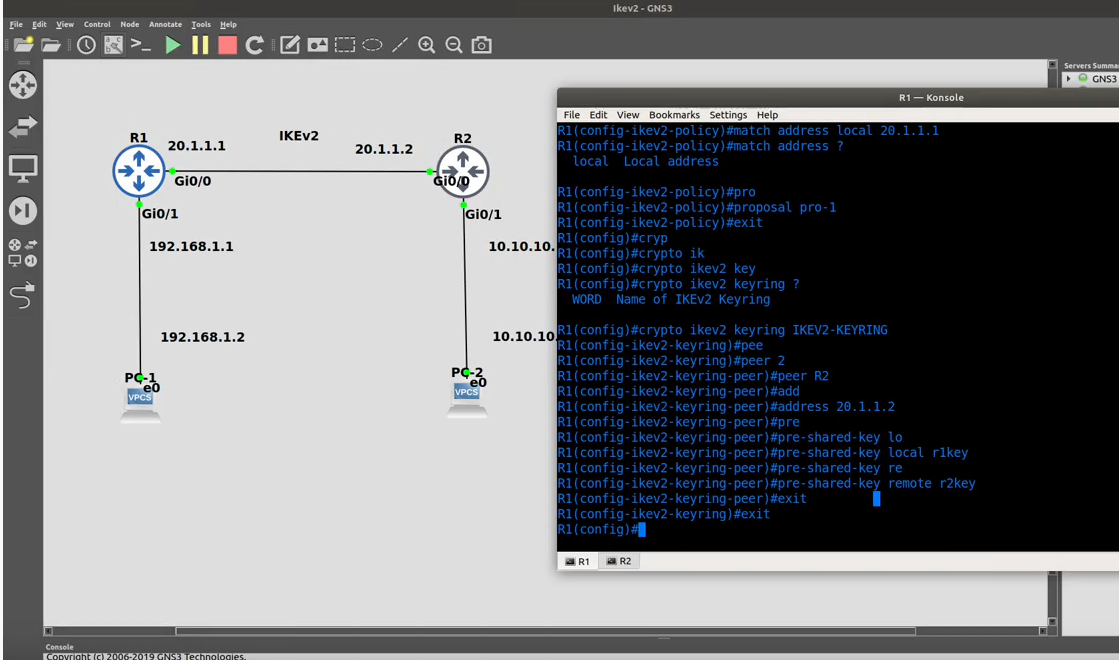Viewport: 1119px width, 660px height.
Task: Take a screenshot with the camera icon
Action: tap(481, 45)
